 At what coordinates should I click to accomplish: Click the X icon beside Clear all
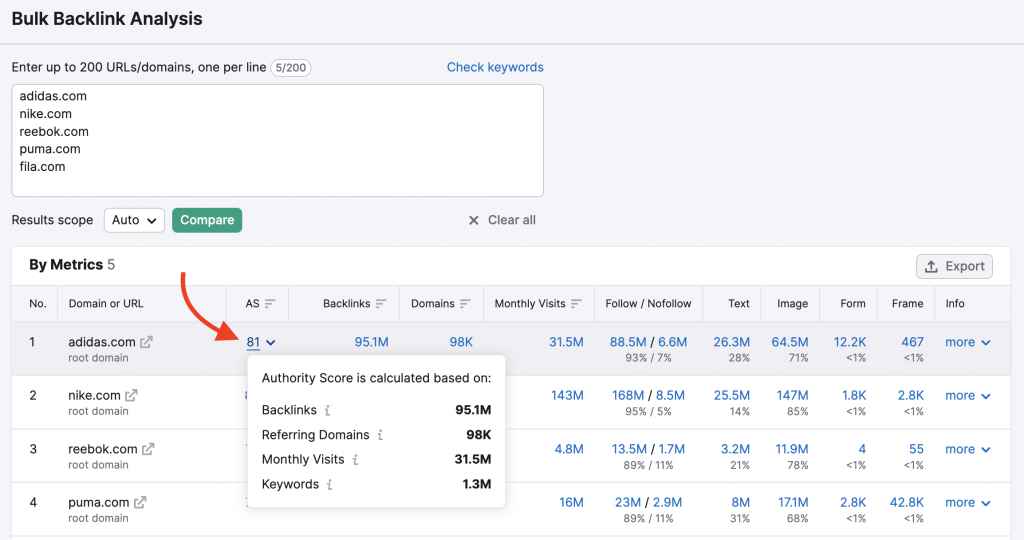pos(473,220)
